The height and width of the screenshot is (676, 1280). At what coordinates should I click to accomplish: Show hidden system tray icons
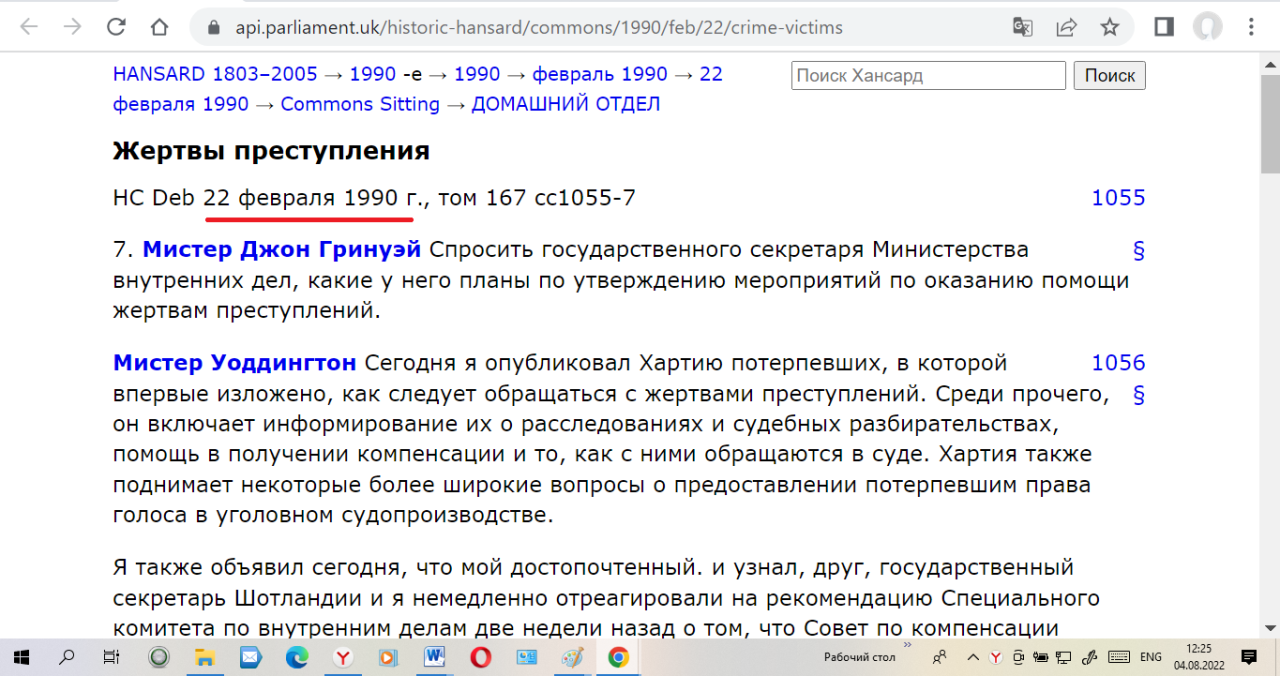[972, 657]
